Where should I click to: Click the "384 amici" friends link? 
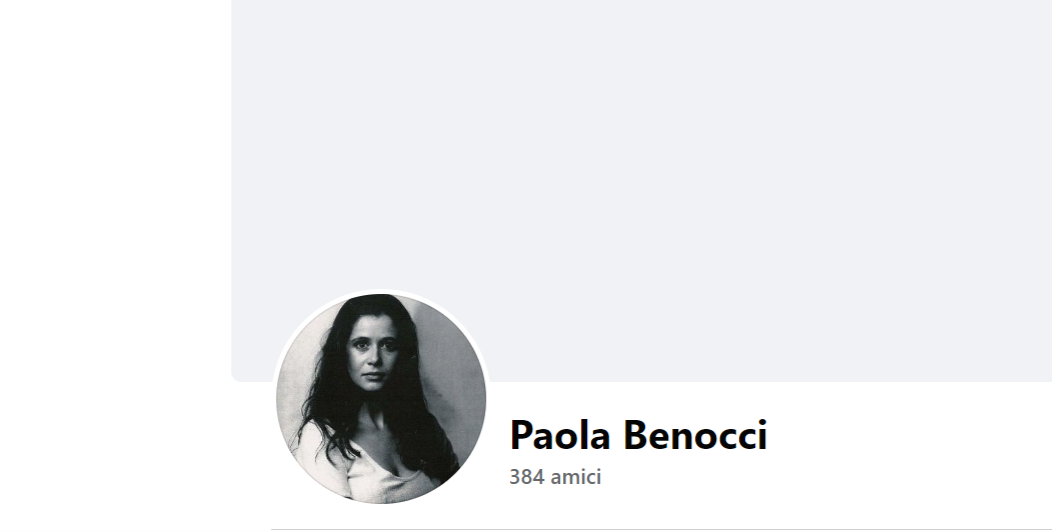point(555,477)
